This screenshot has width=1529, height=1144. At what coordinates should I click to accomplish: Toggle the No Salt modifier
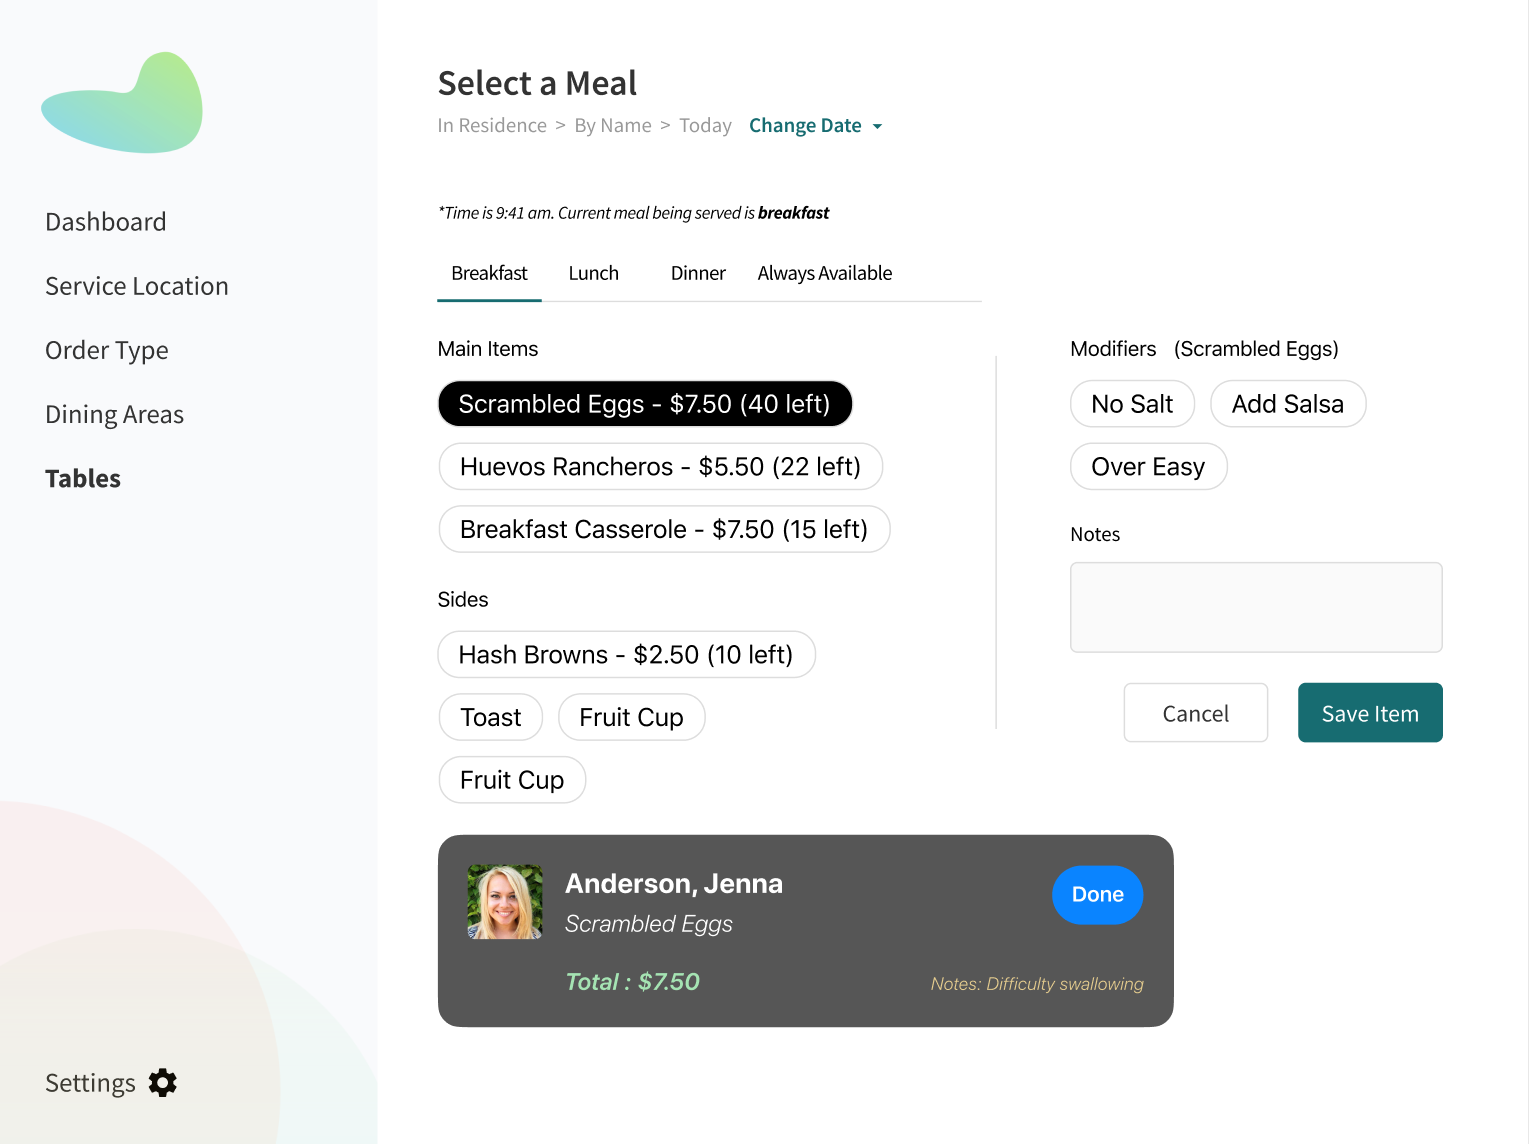(1131, 404)
